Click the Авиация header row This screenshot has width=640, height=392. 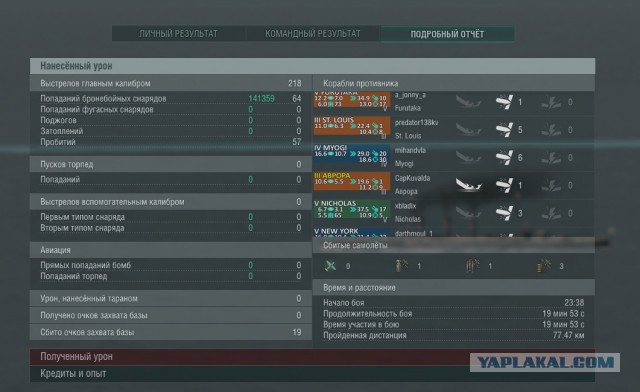click(171, 250)
